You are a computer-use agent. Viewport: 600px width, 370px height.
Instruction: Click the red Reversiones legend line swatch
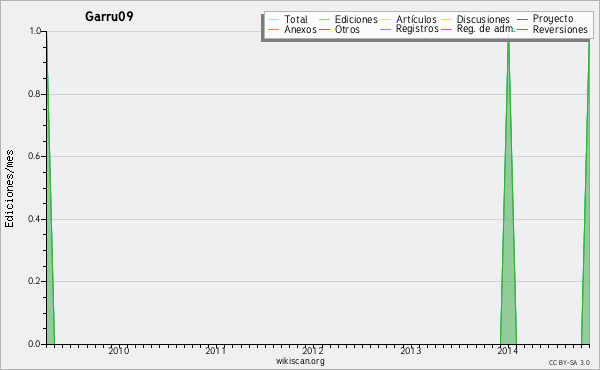(x=522, y=30)
